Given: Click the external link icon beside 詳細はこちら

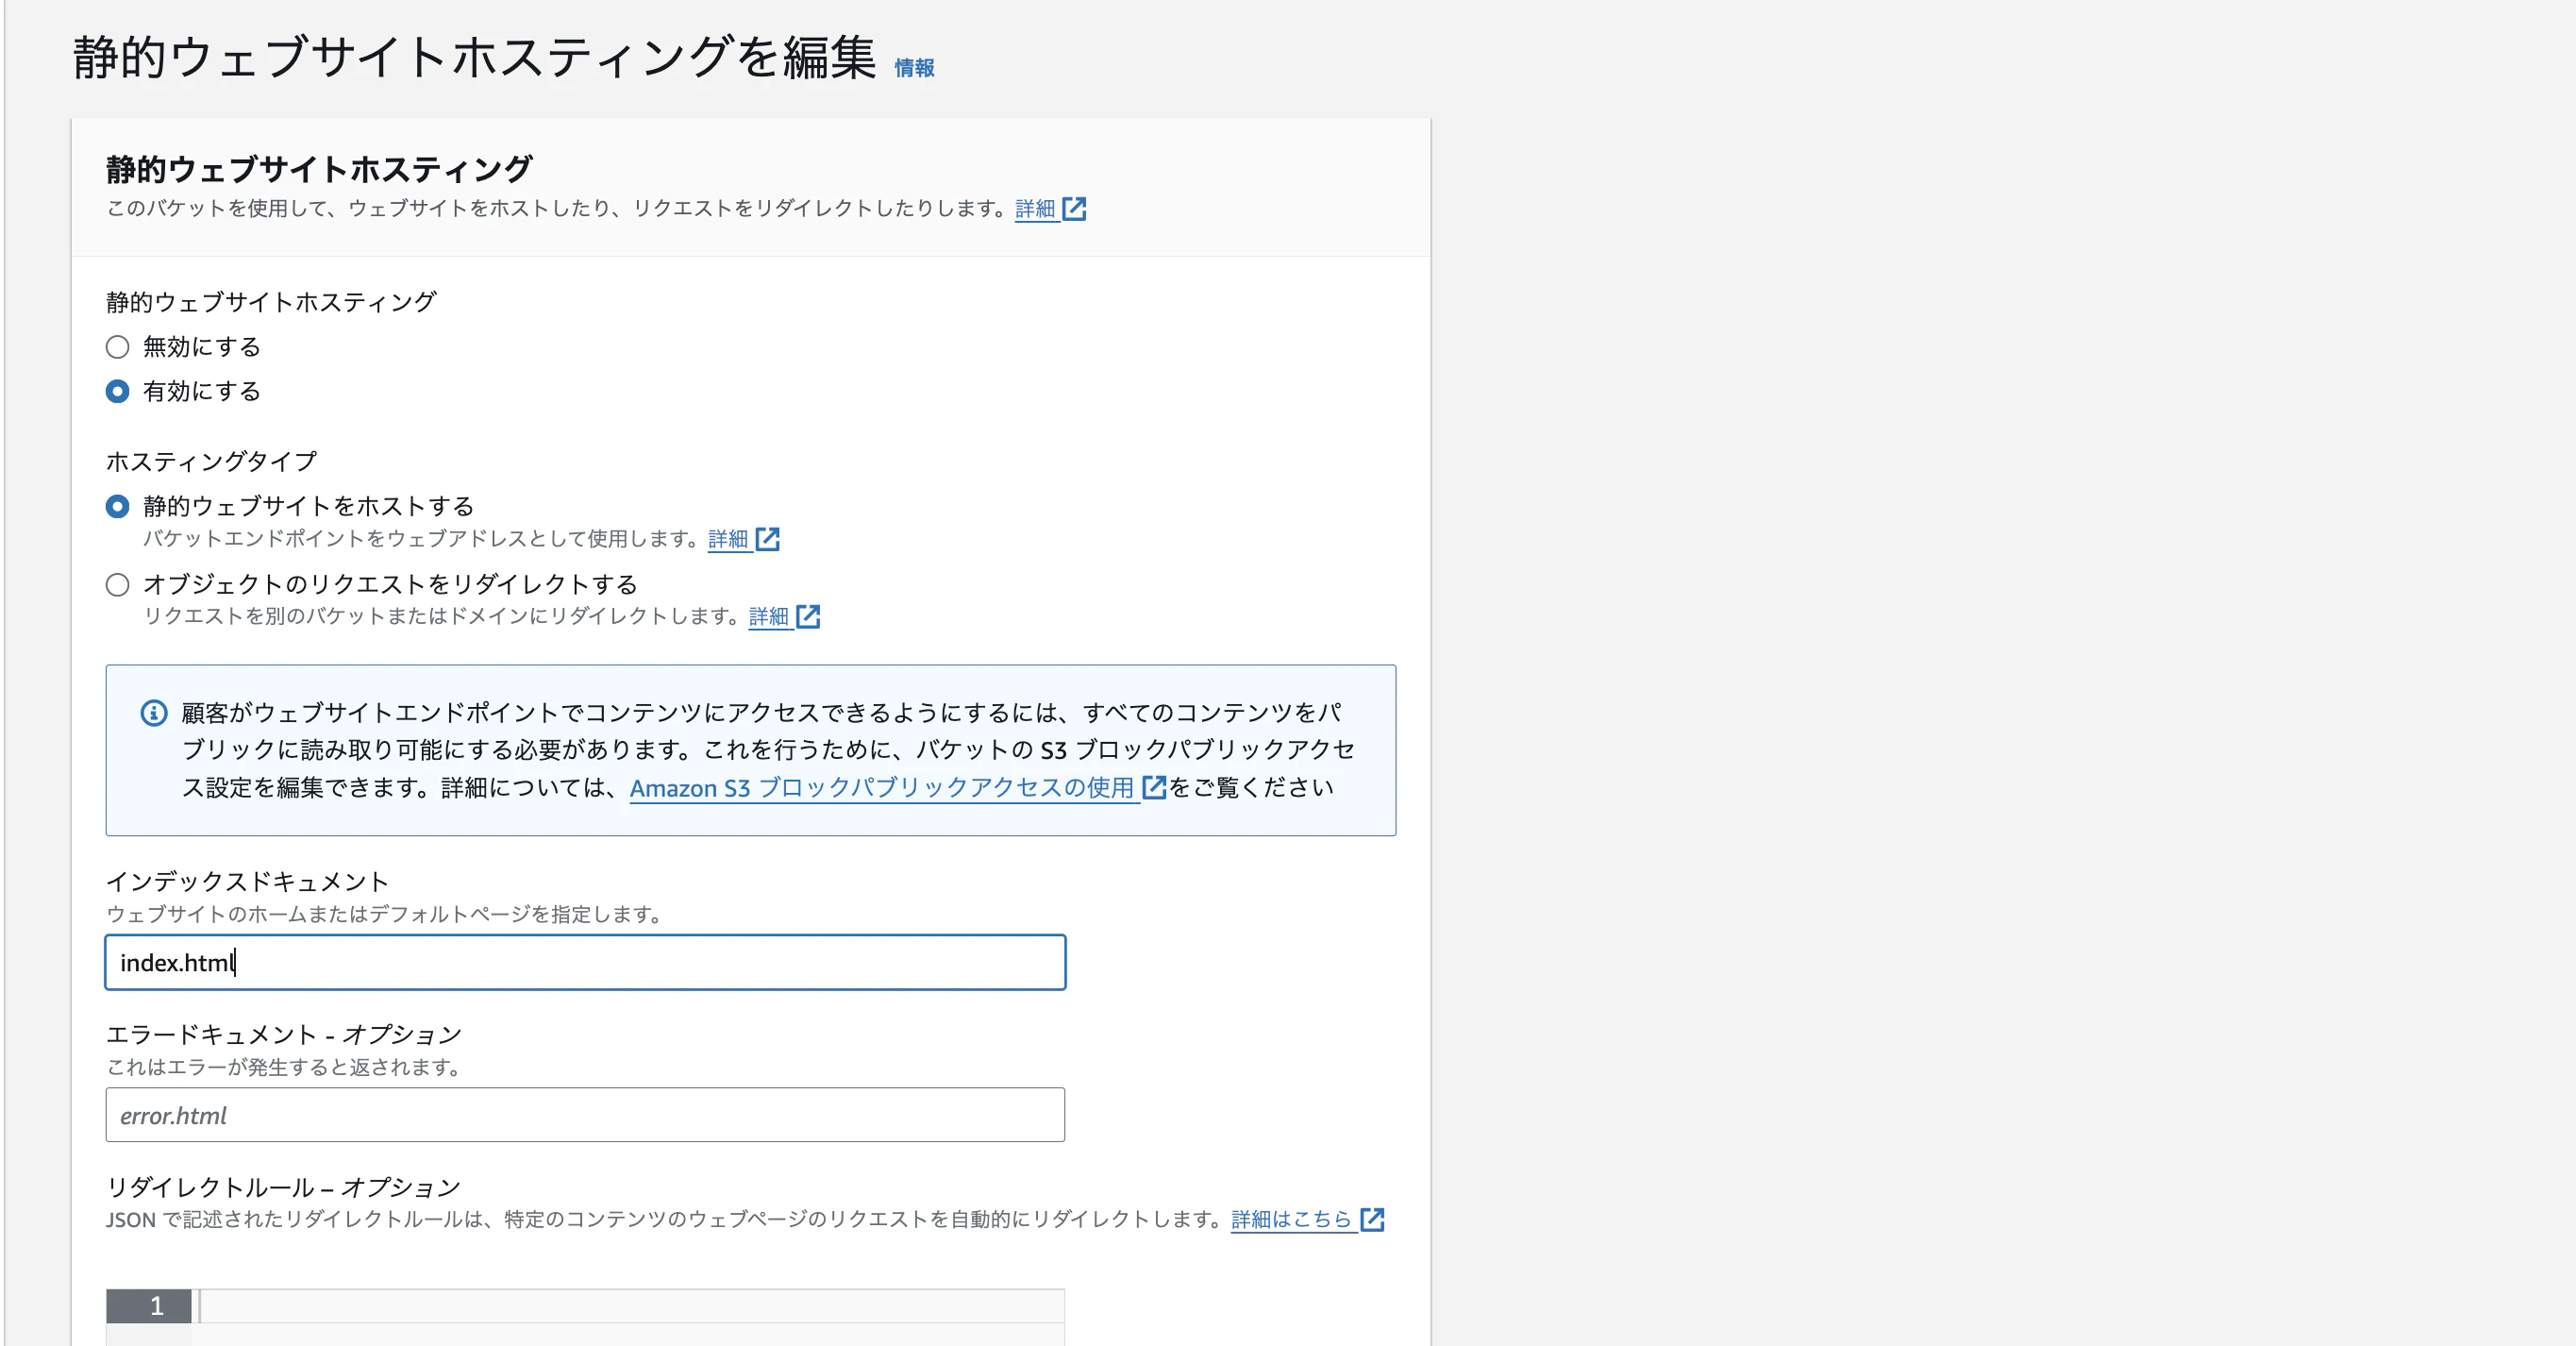Looking at the screenshot, I should (1371, 1219).
